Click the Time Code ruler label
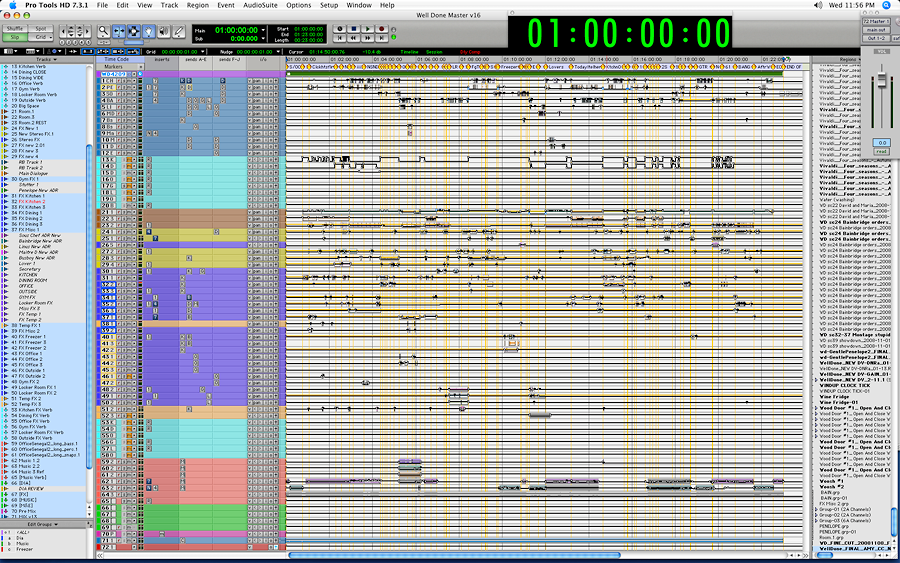The height and width of the screenshot is (563, 900). click(117, 59)
